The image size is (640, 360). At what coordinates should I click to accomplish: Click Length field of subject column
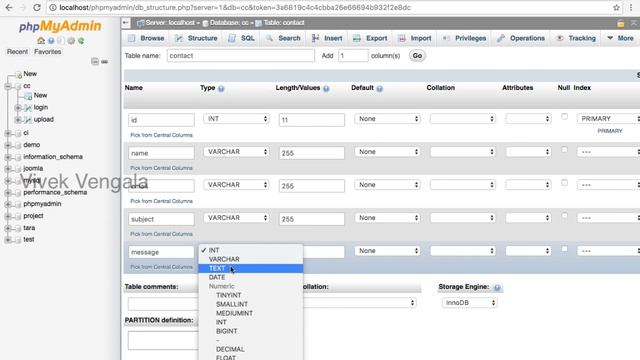pos(311,219)
